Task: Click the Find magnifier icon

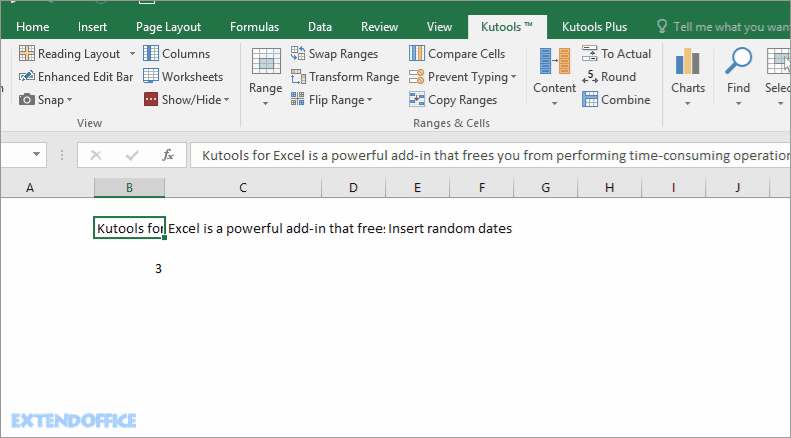Action: (x=738, y=62)
